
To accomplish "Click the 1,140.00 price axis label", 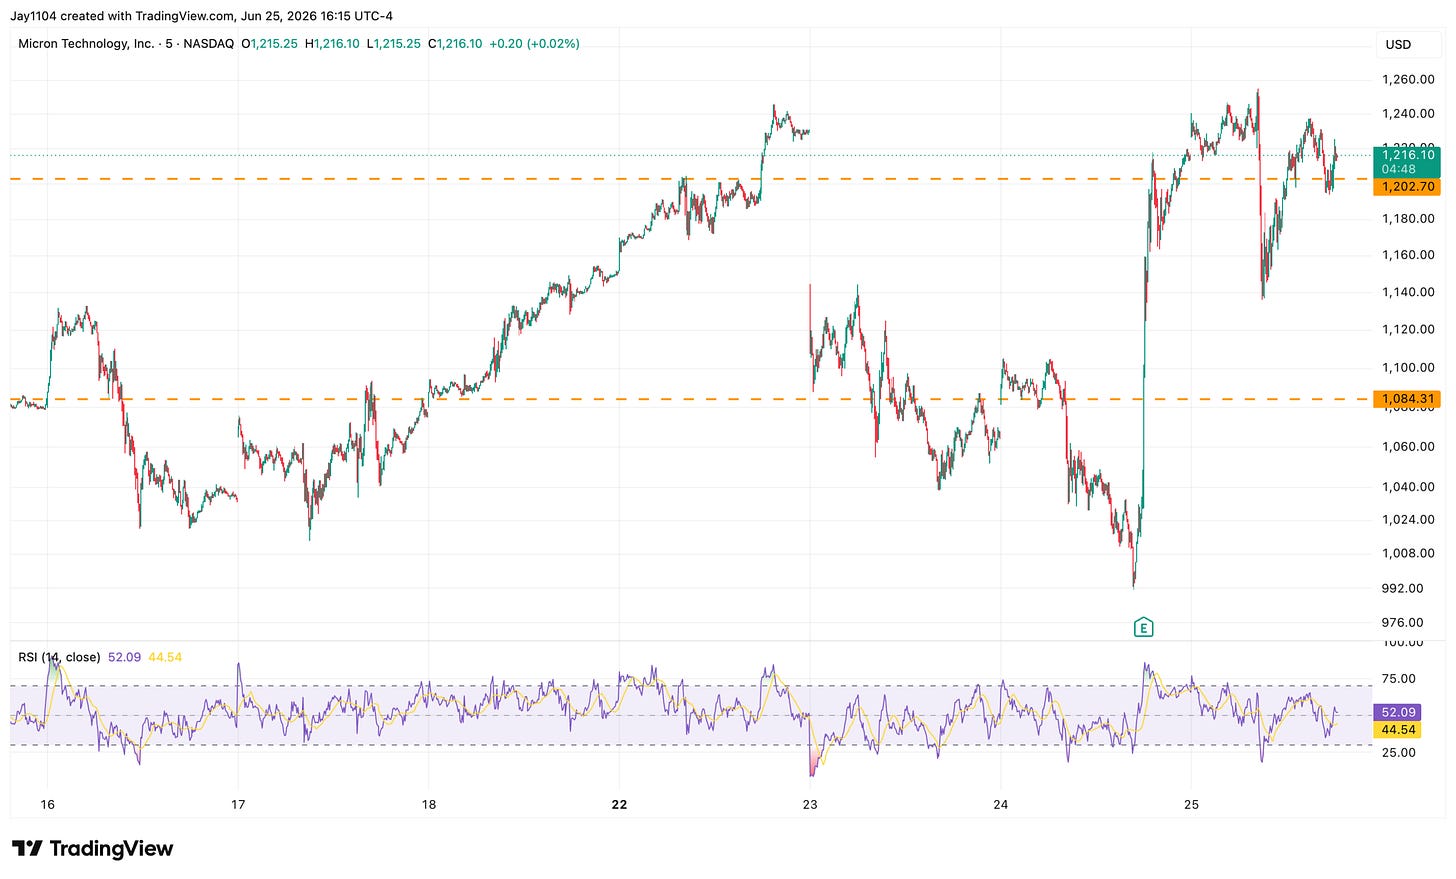I will pyautogui.click(x=1408, y=292).
